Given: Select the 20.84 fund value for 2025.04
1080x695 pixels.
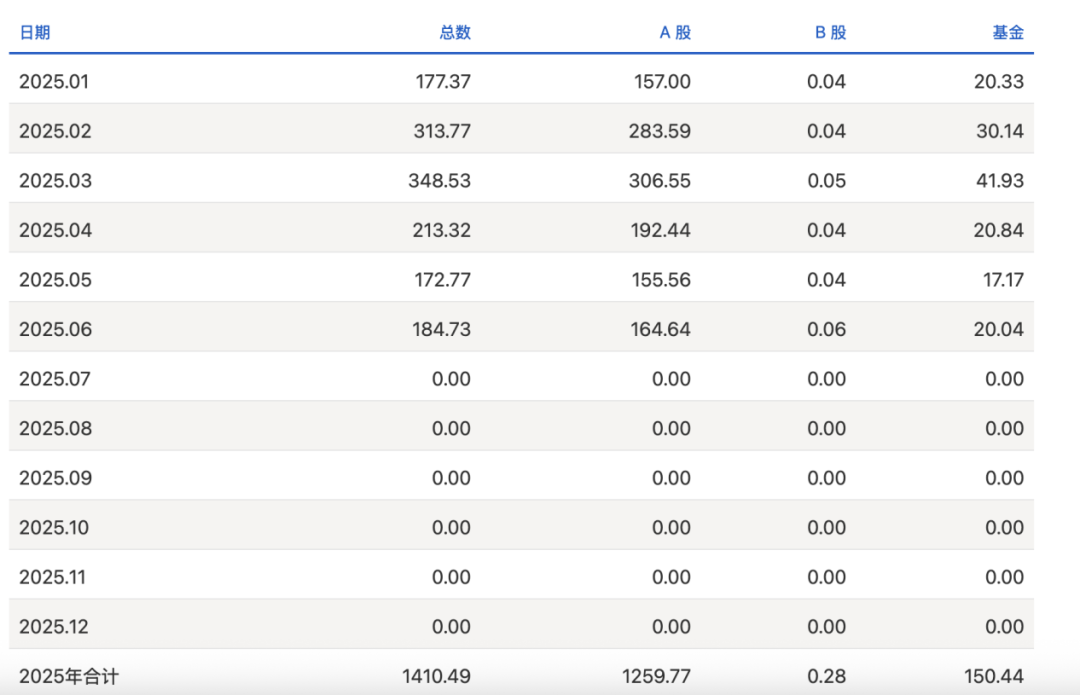Looking at the screenshot, I should (x=998, y=230).
